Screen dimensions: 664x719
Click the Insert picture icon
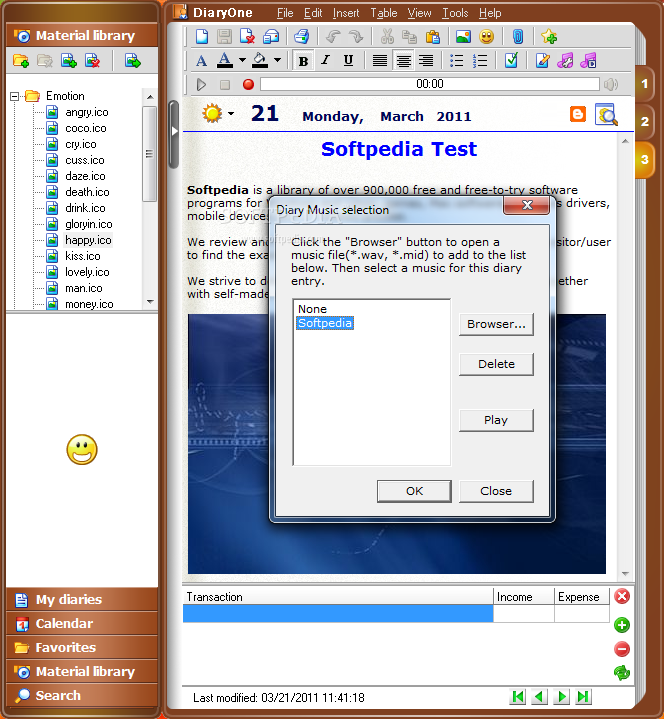463,36
